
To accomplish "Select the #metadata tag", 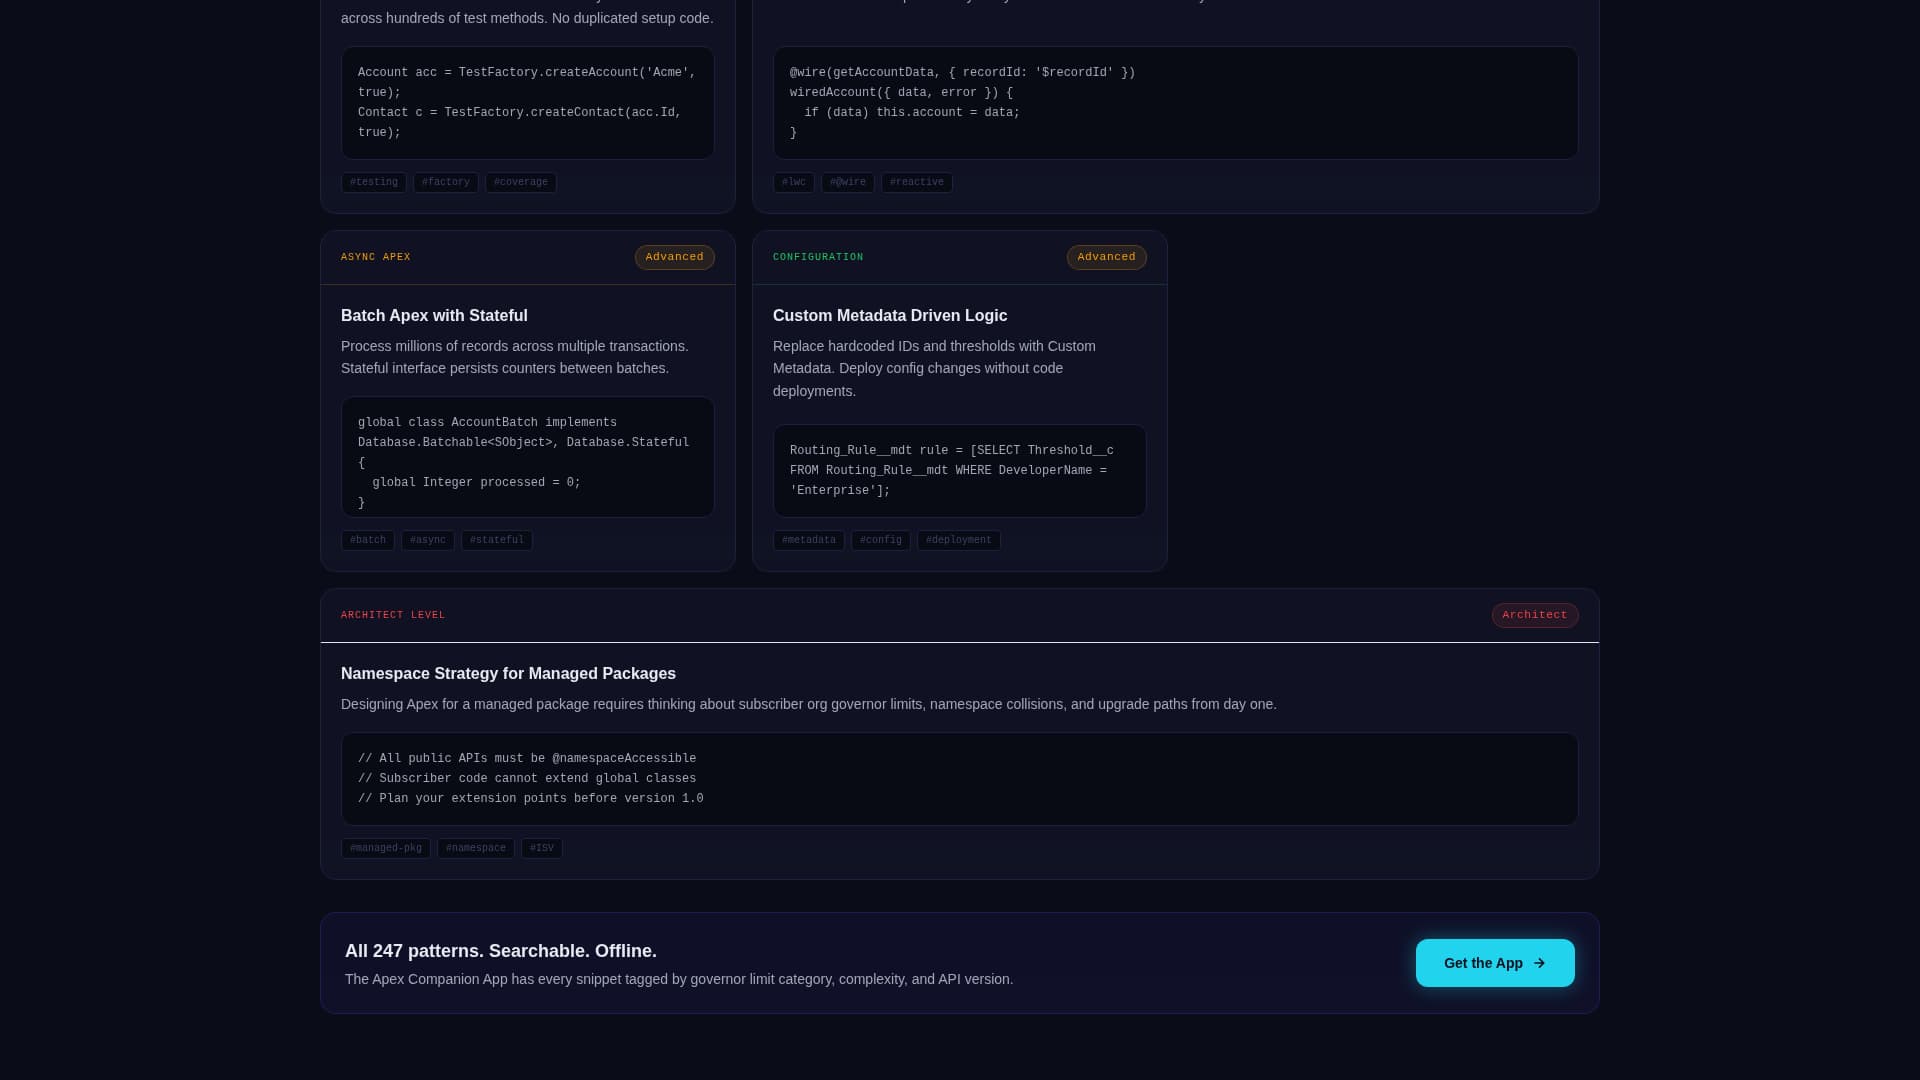I will (808, 540).
